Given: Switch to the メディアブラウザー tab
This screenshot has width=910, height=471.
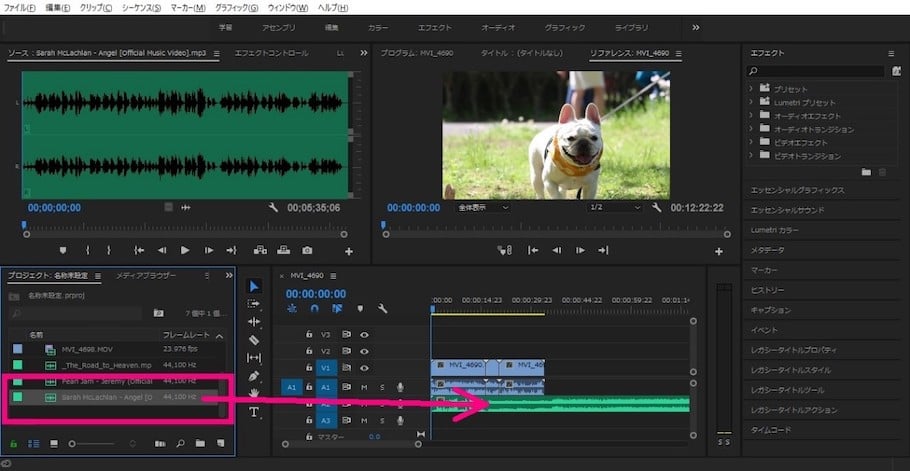Looking at the screenshot, I should [x=146, y=275].
